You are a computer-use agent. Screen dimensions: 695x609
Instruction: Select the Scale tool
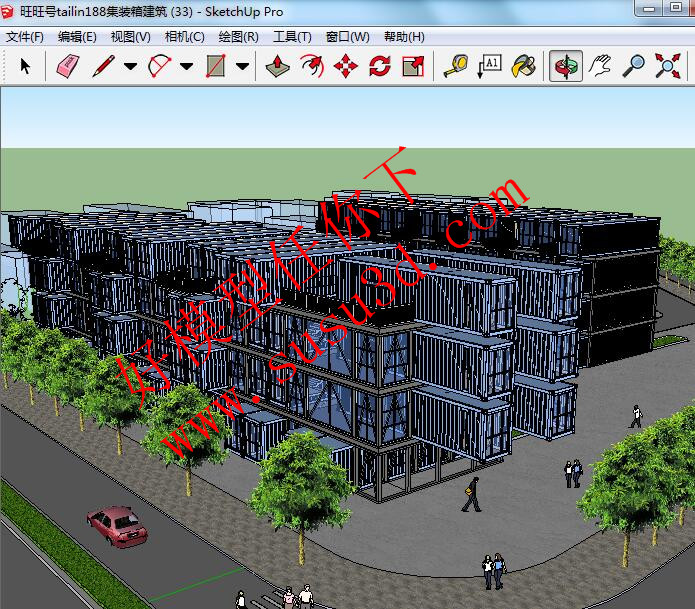pyautogui.click(x=413, y=66)
